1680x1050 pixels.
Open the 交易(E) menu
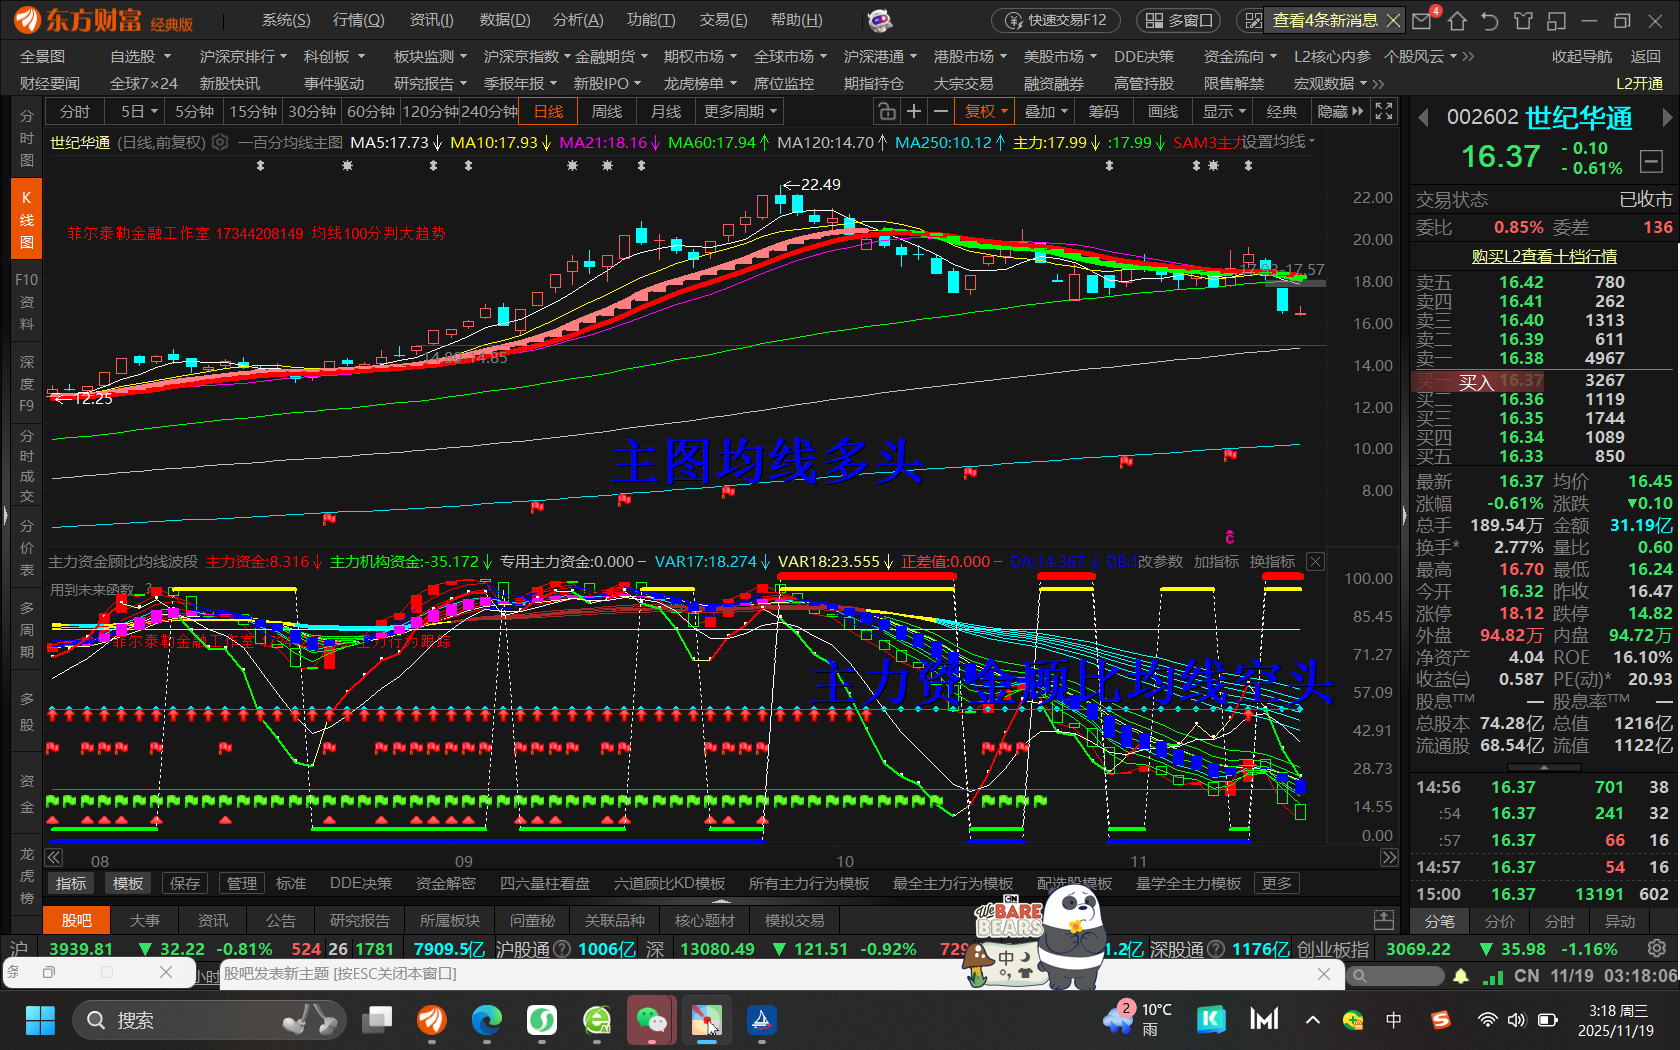pos(723,20)
